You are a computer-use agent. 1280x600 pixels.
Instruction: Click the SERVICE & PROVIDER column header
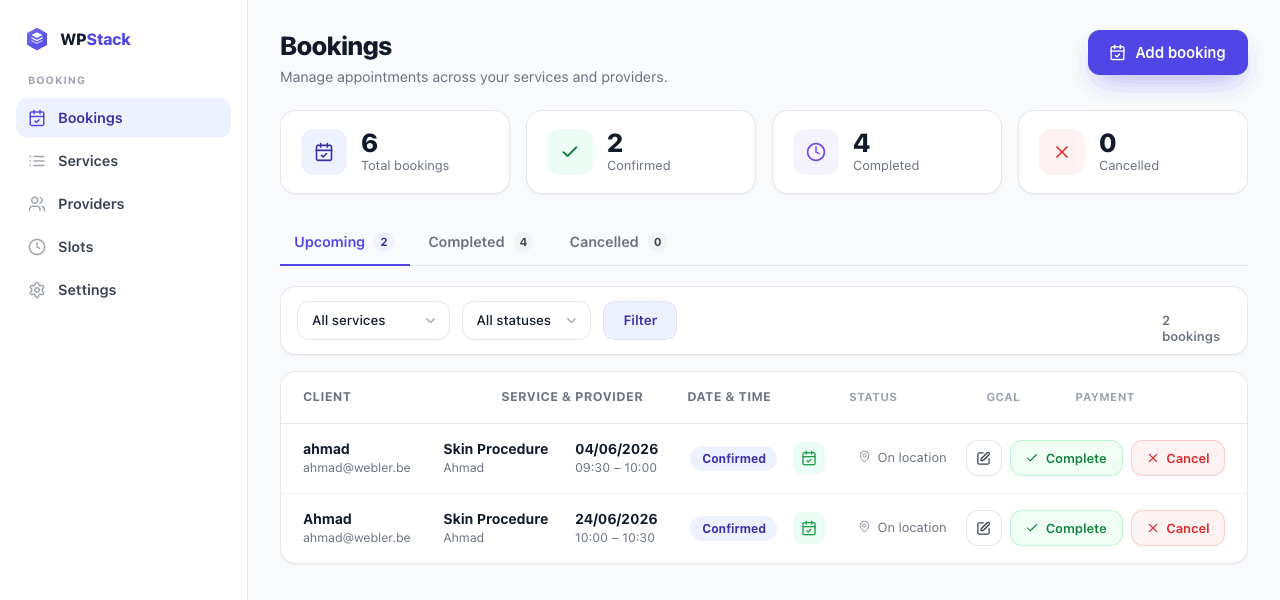coord(572,397)
